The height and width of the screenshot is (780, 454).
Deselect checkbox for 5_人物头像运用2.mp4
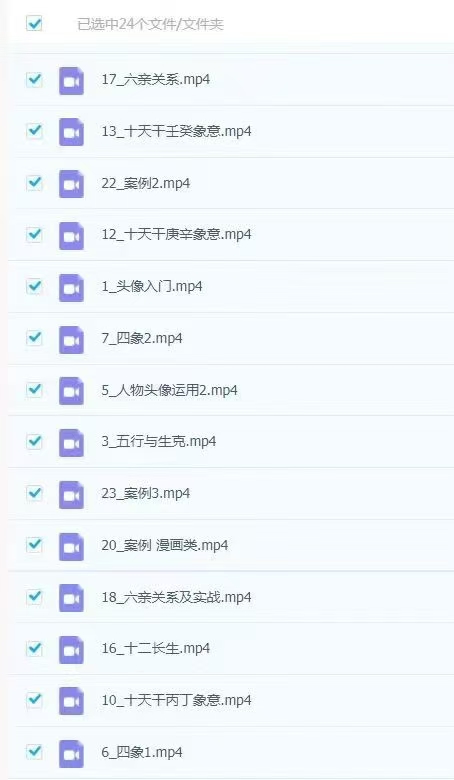[x=34, y=389]
